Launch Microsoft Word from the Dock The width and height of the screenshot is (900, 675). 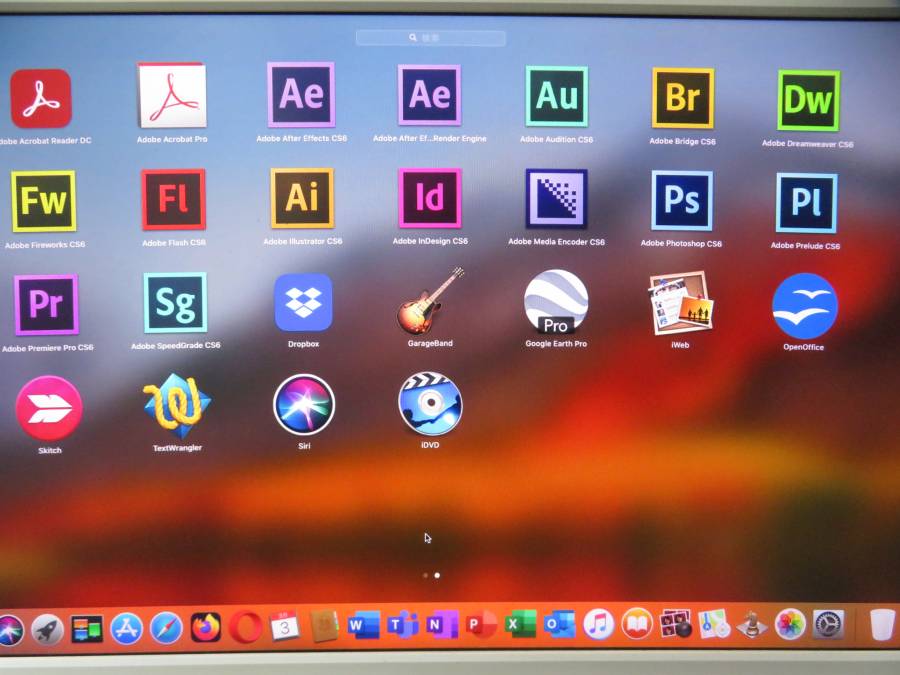point(364,625)
